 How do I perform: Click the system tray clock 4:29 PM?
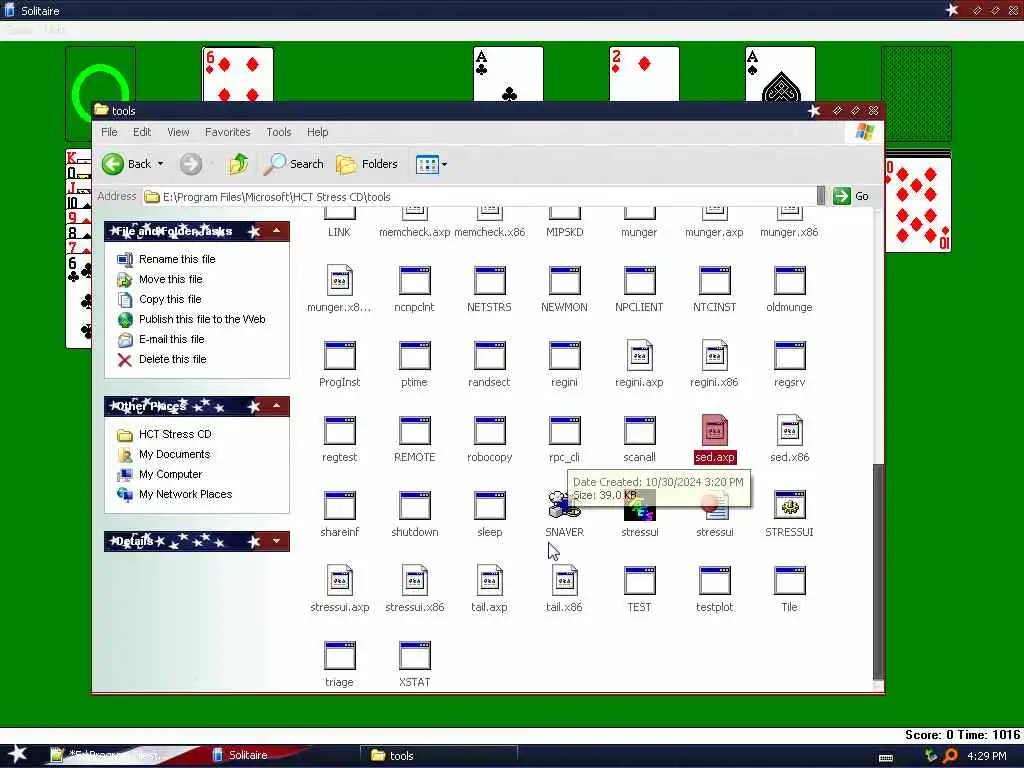pos(986,756)
